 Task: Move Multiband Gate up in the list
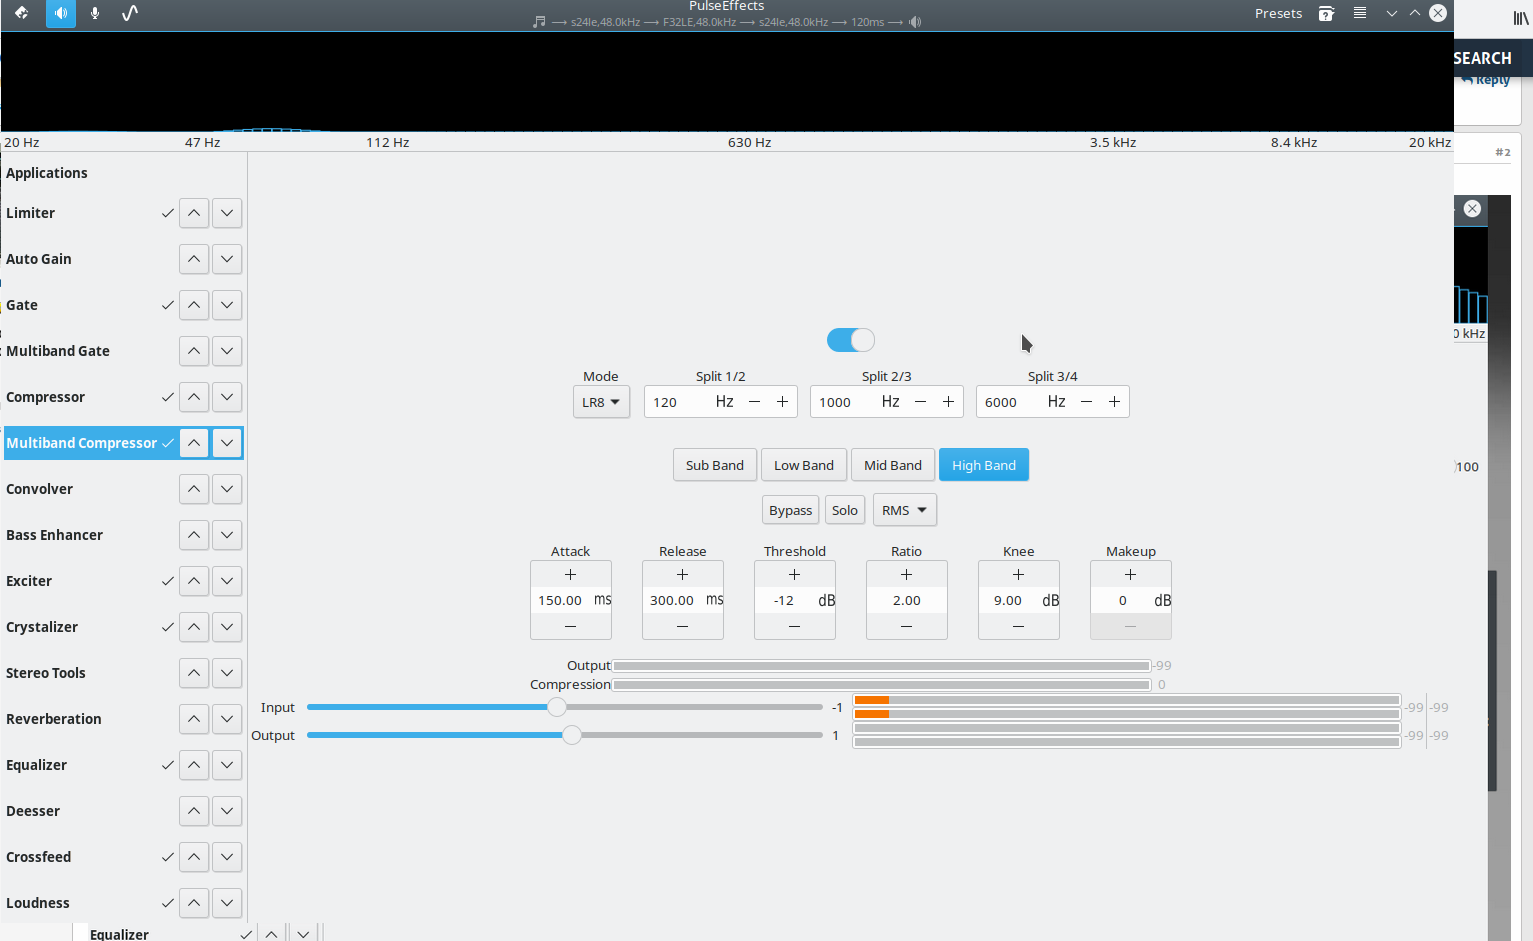(194, 351)
